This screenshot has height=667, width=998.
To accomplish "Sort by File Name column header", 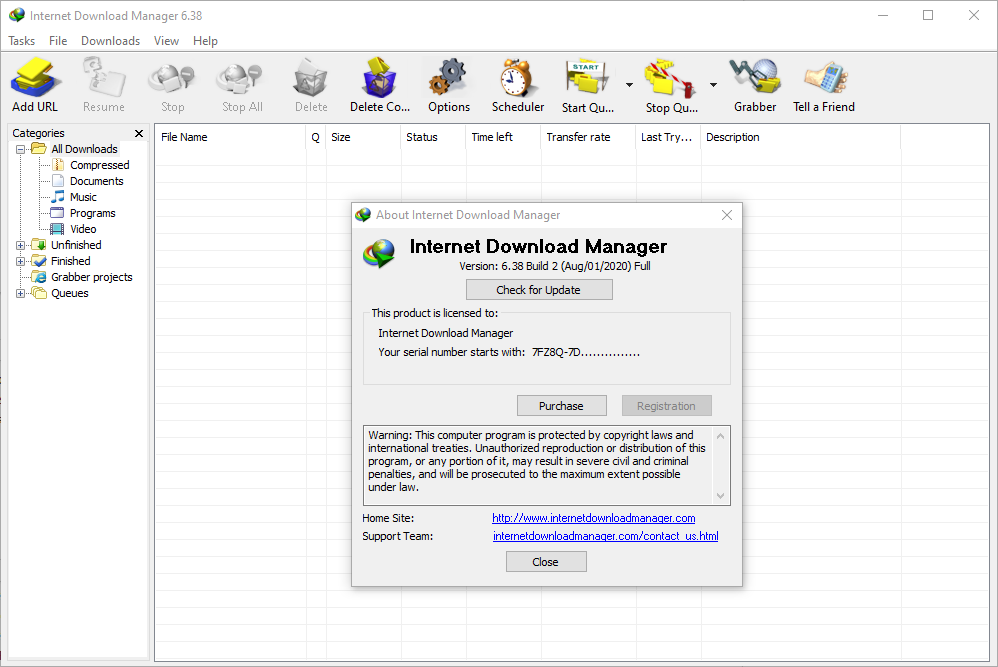I will point(231,137).
